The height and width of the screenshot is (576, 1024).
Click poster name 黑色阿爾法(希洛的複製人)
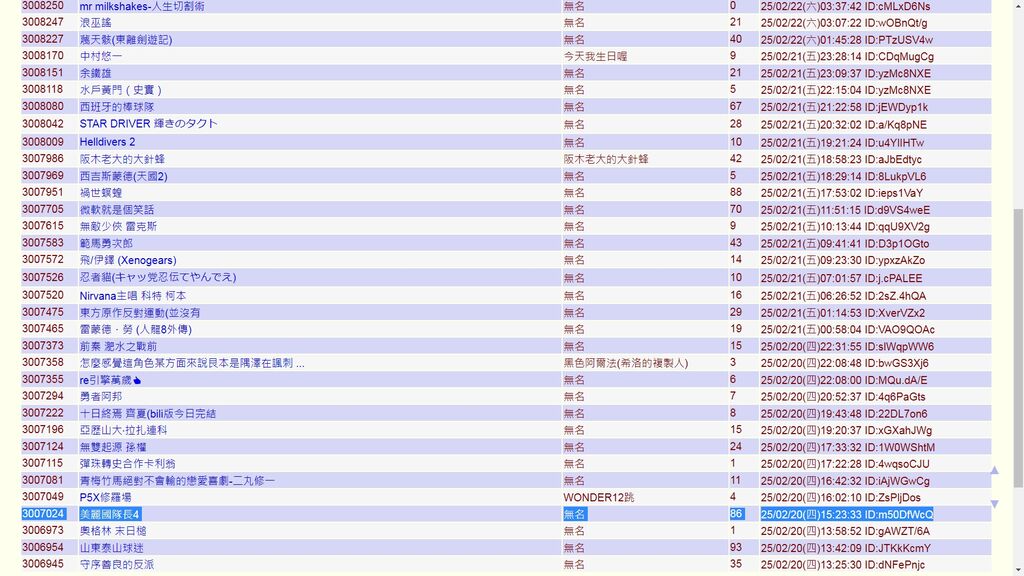pyautogui.click(x=625, y=363)
